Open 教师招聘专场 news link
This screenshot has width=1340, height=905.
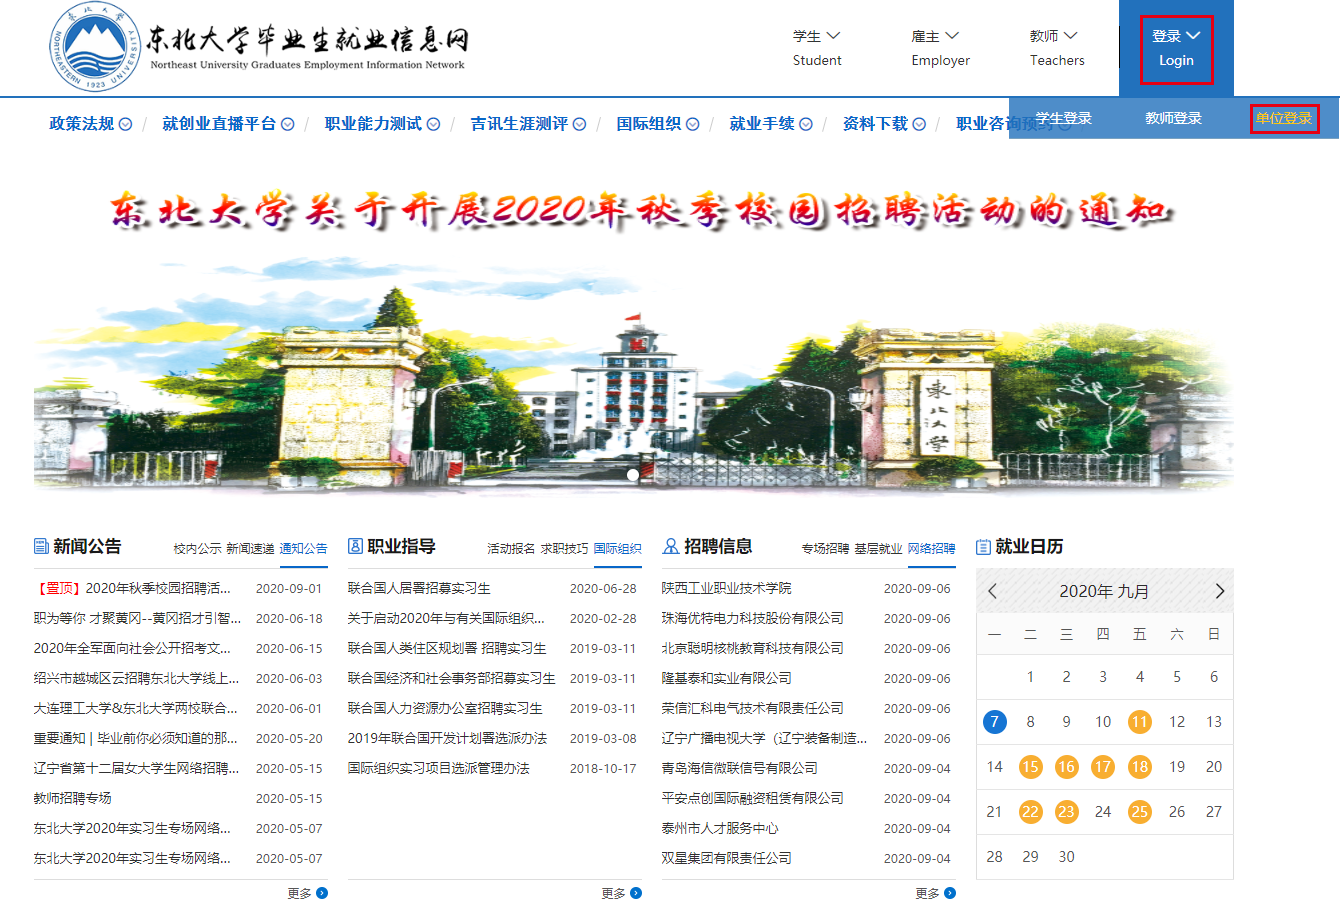pos(72,798)
